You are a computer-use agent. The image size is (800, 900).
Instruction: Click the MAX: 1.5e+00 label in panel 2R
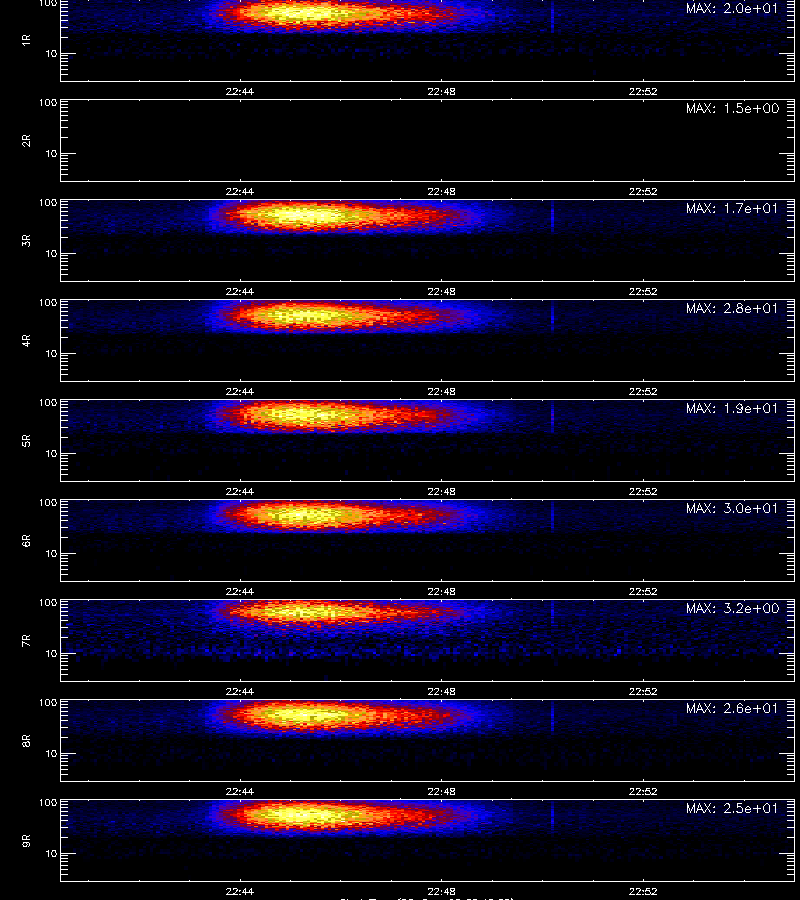(x=732, y=108)
